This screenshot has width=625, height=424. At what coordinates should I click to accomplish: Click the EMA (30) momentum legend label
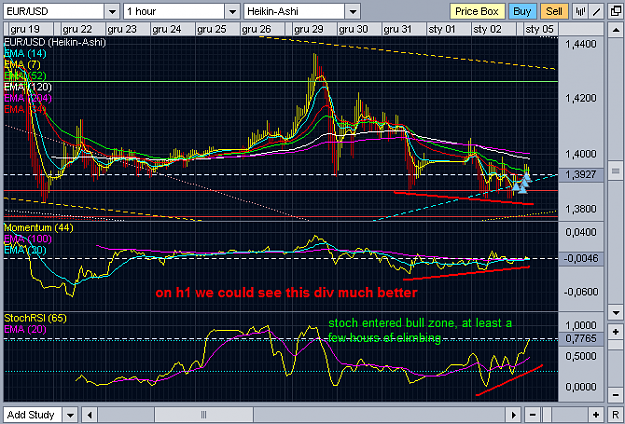click(x=25, y=250)
